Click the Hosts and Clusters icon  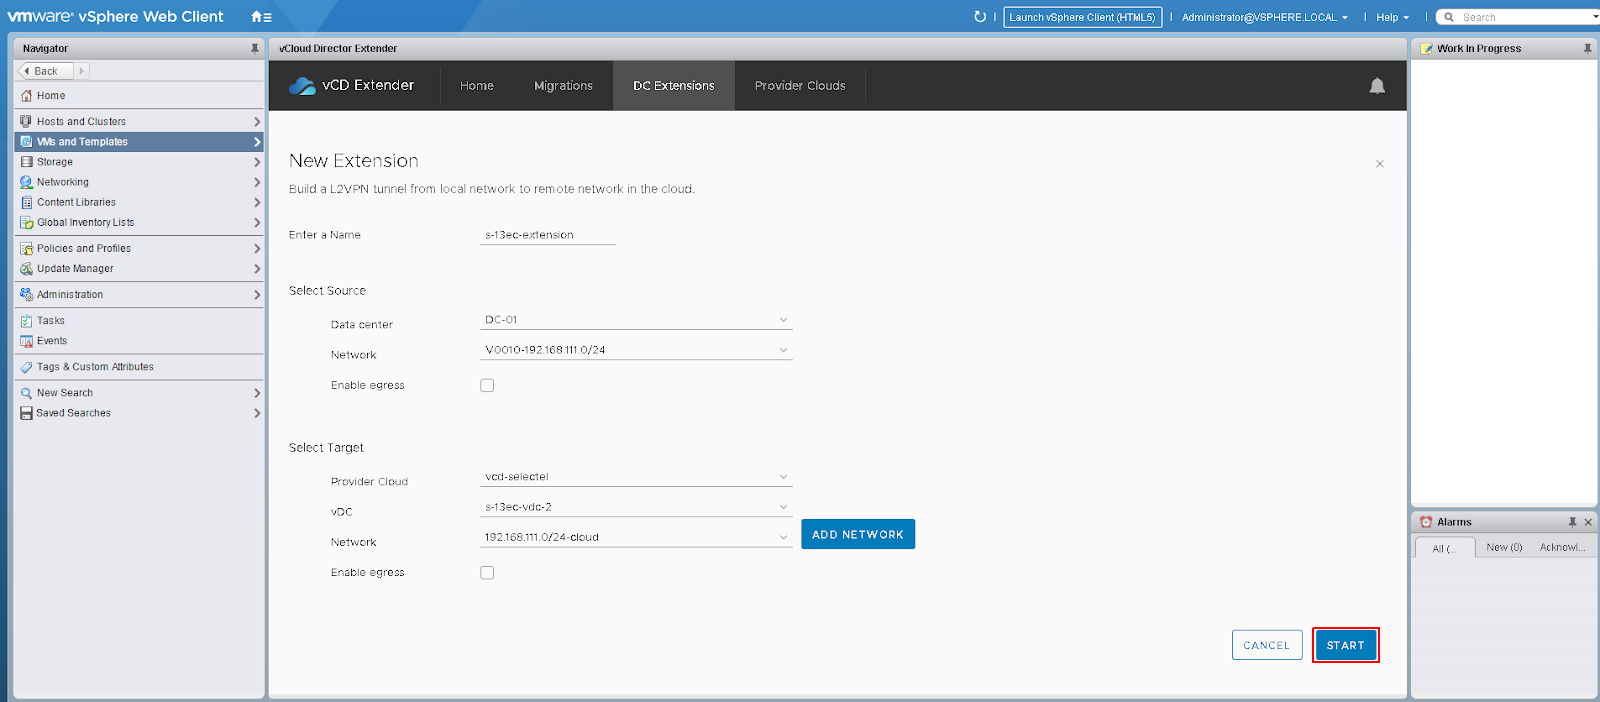click(26, 122)
